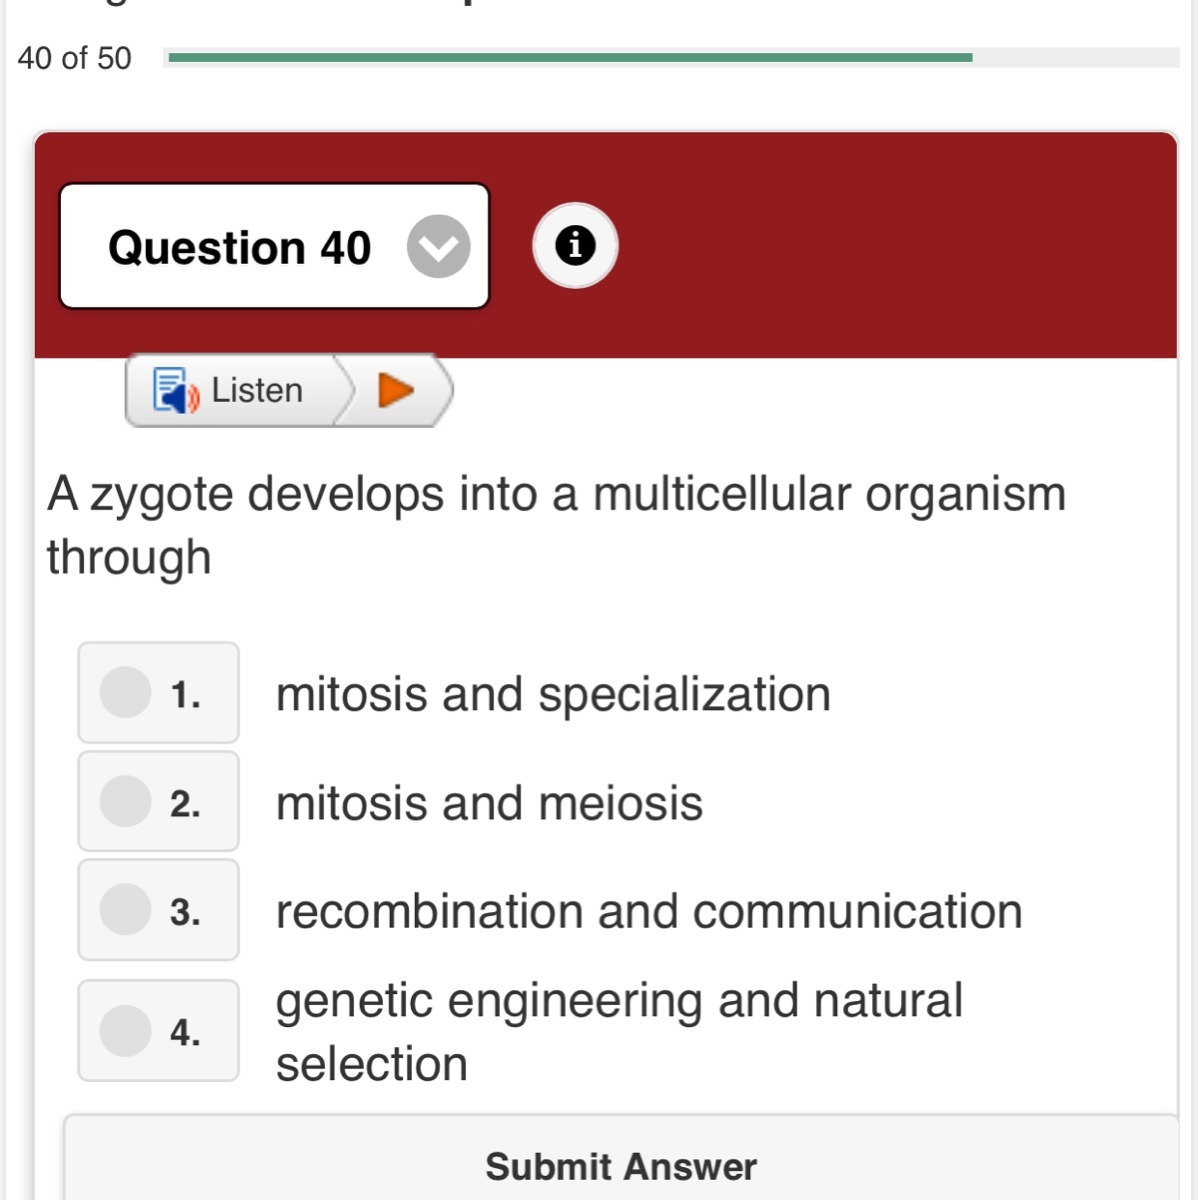
Task: Select radio button for answer 2
Action: pos(126,801)
